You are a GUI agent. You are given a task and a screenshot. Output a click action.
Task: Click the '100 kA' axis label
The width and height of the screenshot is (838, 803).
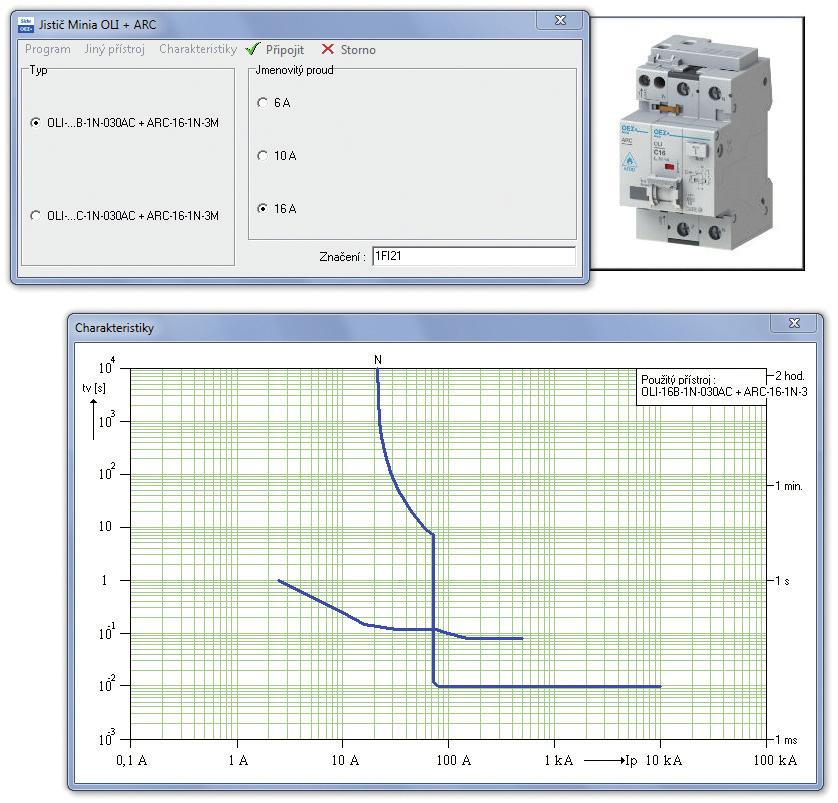(x=775, y=760)
